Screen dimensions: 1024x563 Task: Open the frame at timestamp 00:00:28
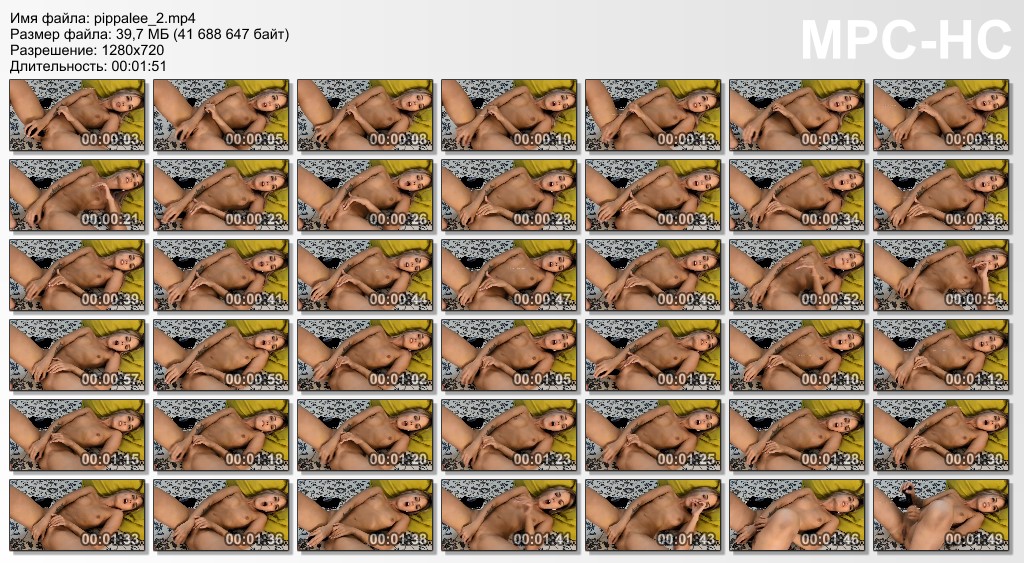tap(509, 195)
